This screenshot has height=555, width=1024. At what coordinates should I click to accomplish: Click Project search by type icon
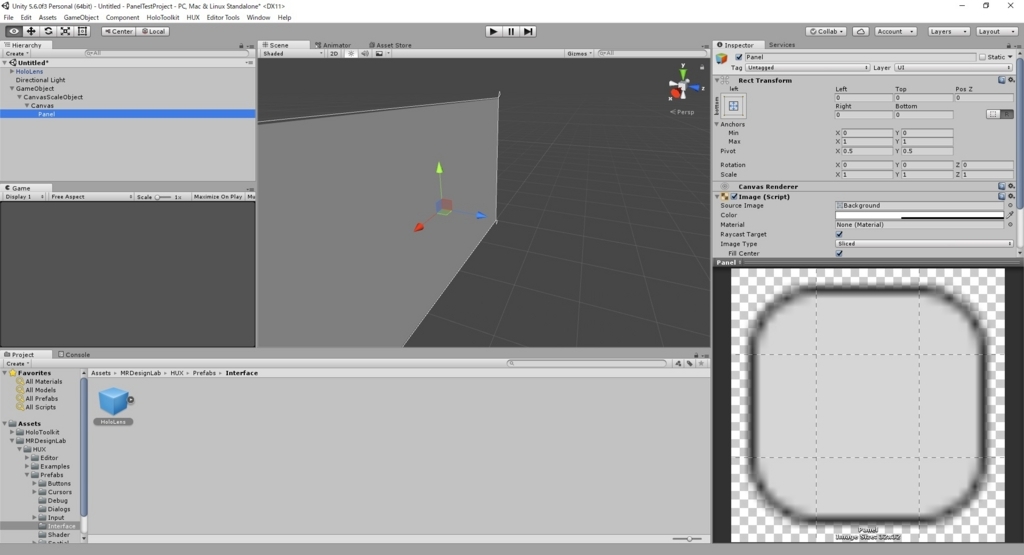tap(679, 363)
